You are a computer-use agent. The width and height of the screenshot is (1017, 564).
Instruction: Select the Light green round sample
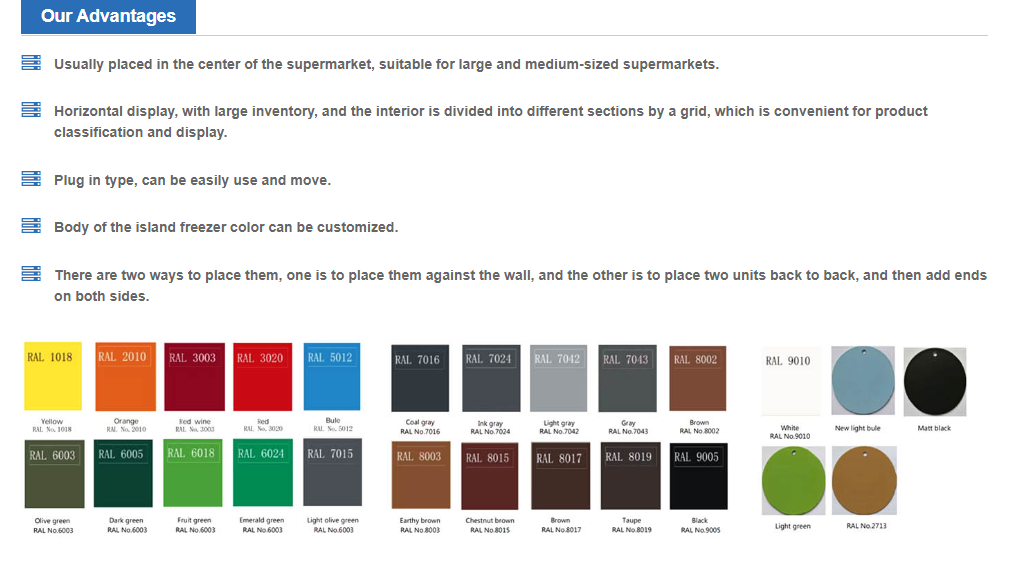pos(793,480)
